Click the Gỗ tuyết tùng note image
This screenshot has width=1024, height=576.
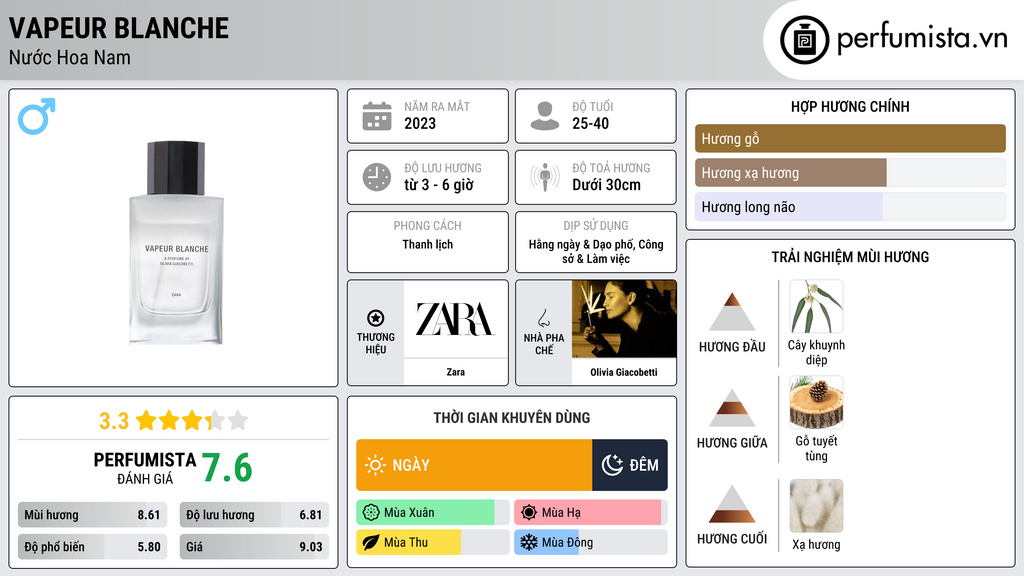click(816, 402)
